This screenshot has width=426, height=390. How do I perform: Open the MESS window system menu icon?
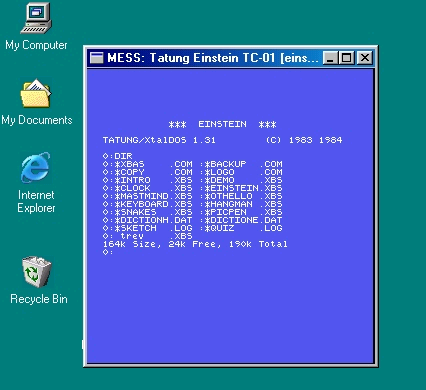[97, 58]
